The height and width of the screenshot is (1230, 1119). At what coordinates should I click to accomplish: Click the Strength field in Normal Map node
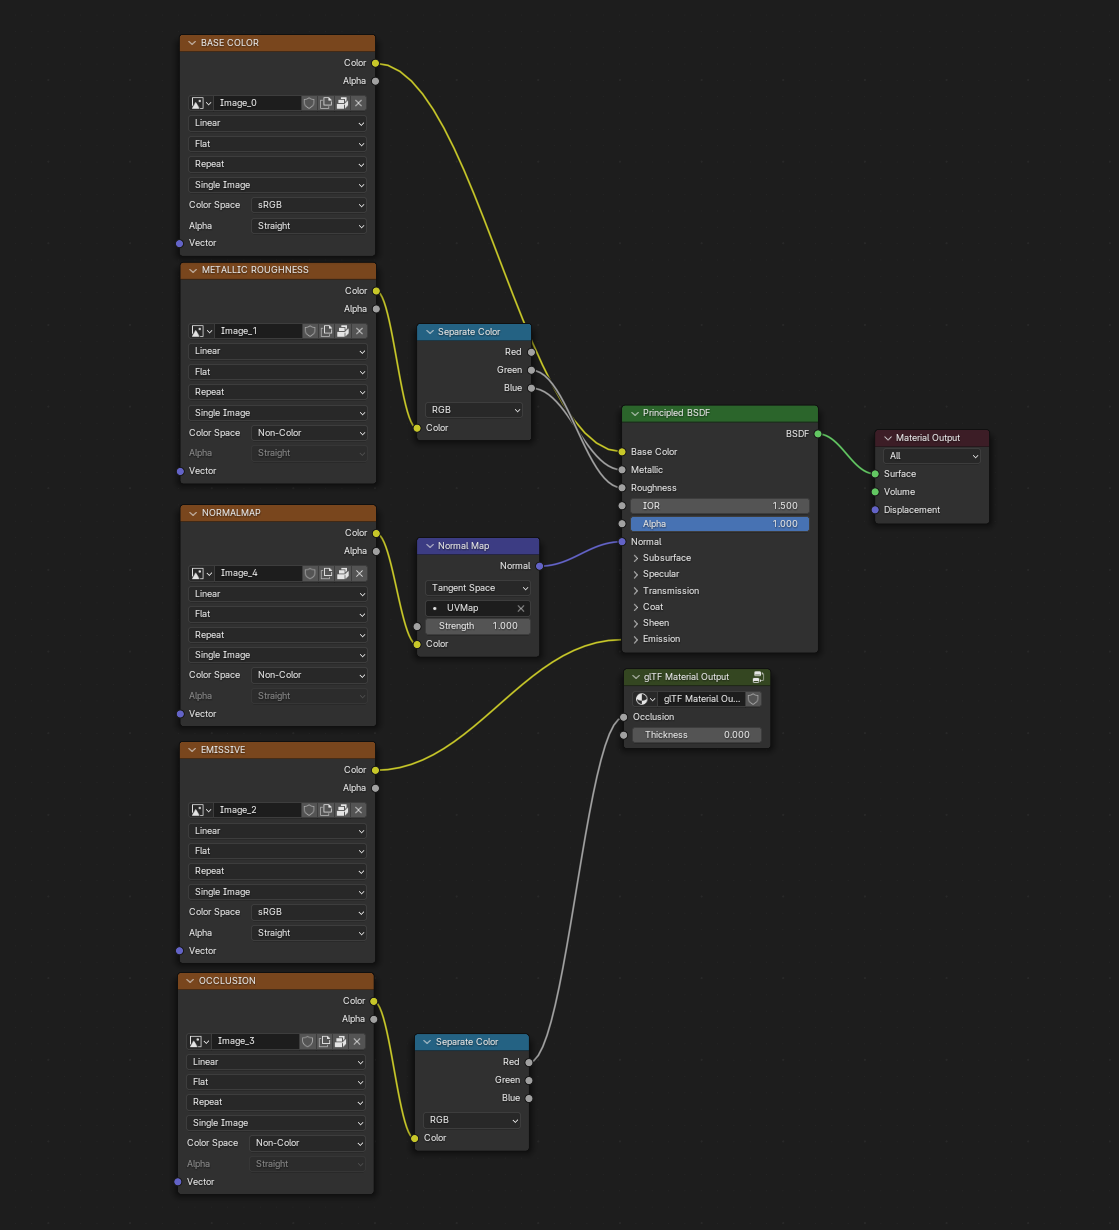[x=477, y=625]
